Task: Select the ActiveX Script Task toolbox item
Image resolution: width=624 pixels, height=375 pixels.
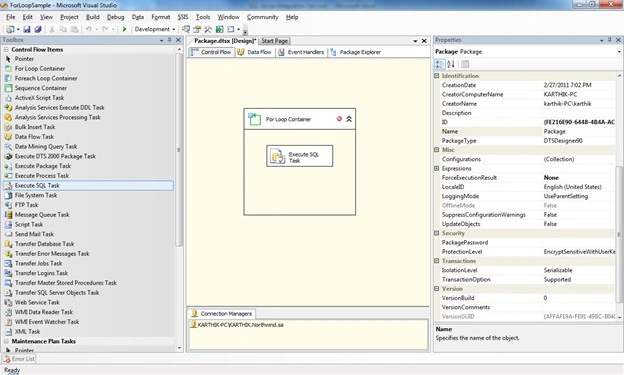Action: (39, 98)
